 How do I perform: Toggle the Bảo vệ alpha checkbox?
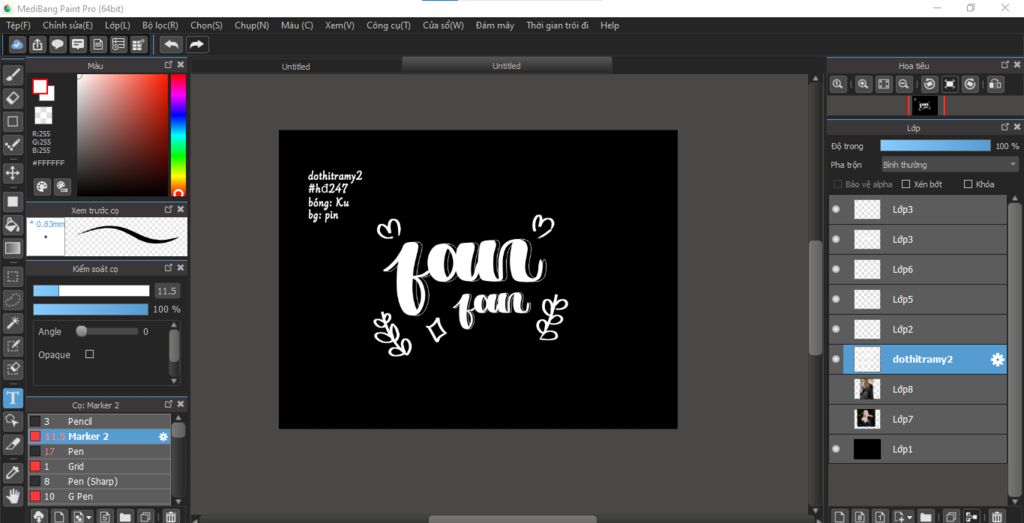838,184
